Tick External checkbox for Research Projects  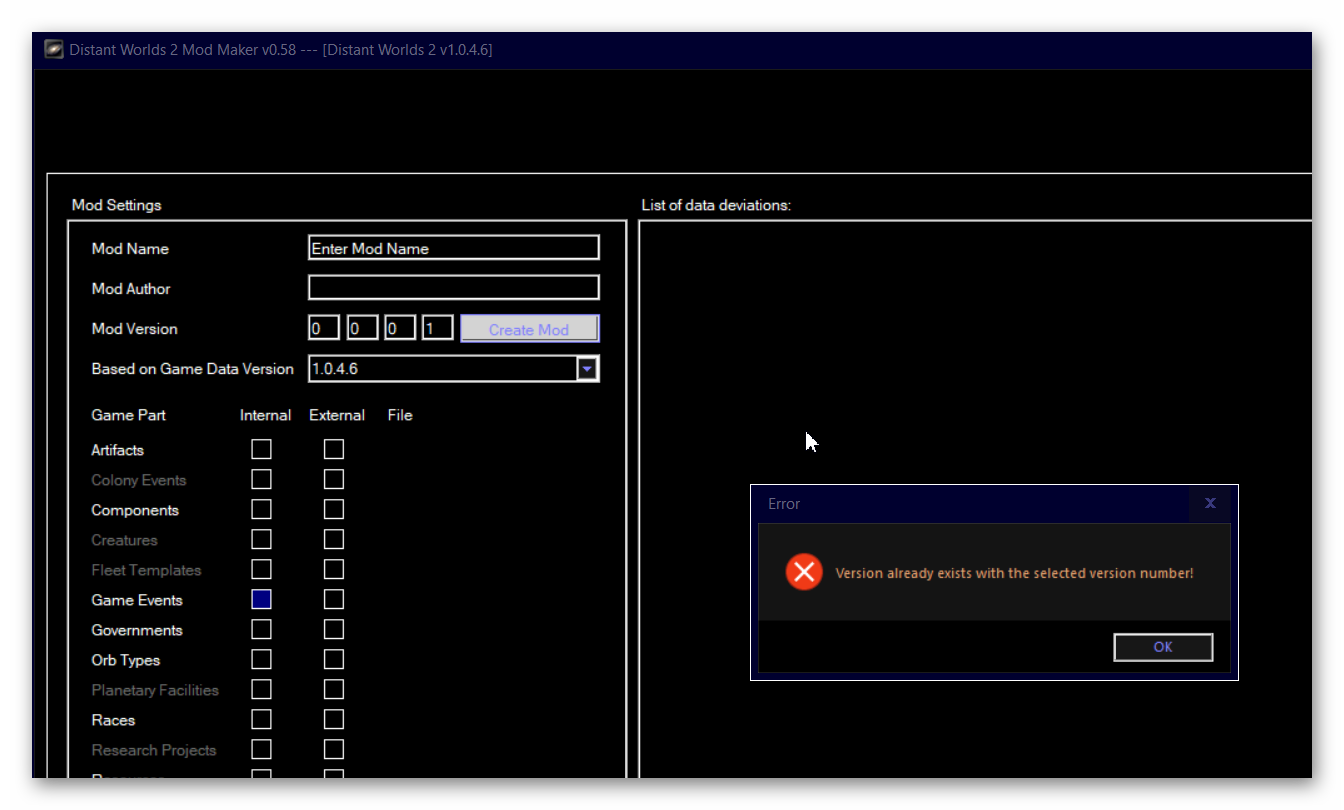tap(334, 749)
